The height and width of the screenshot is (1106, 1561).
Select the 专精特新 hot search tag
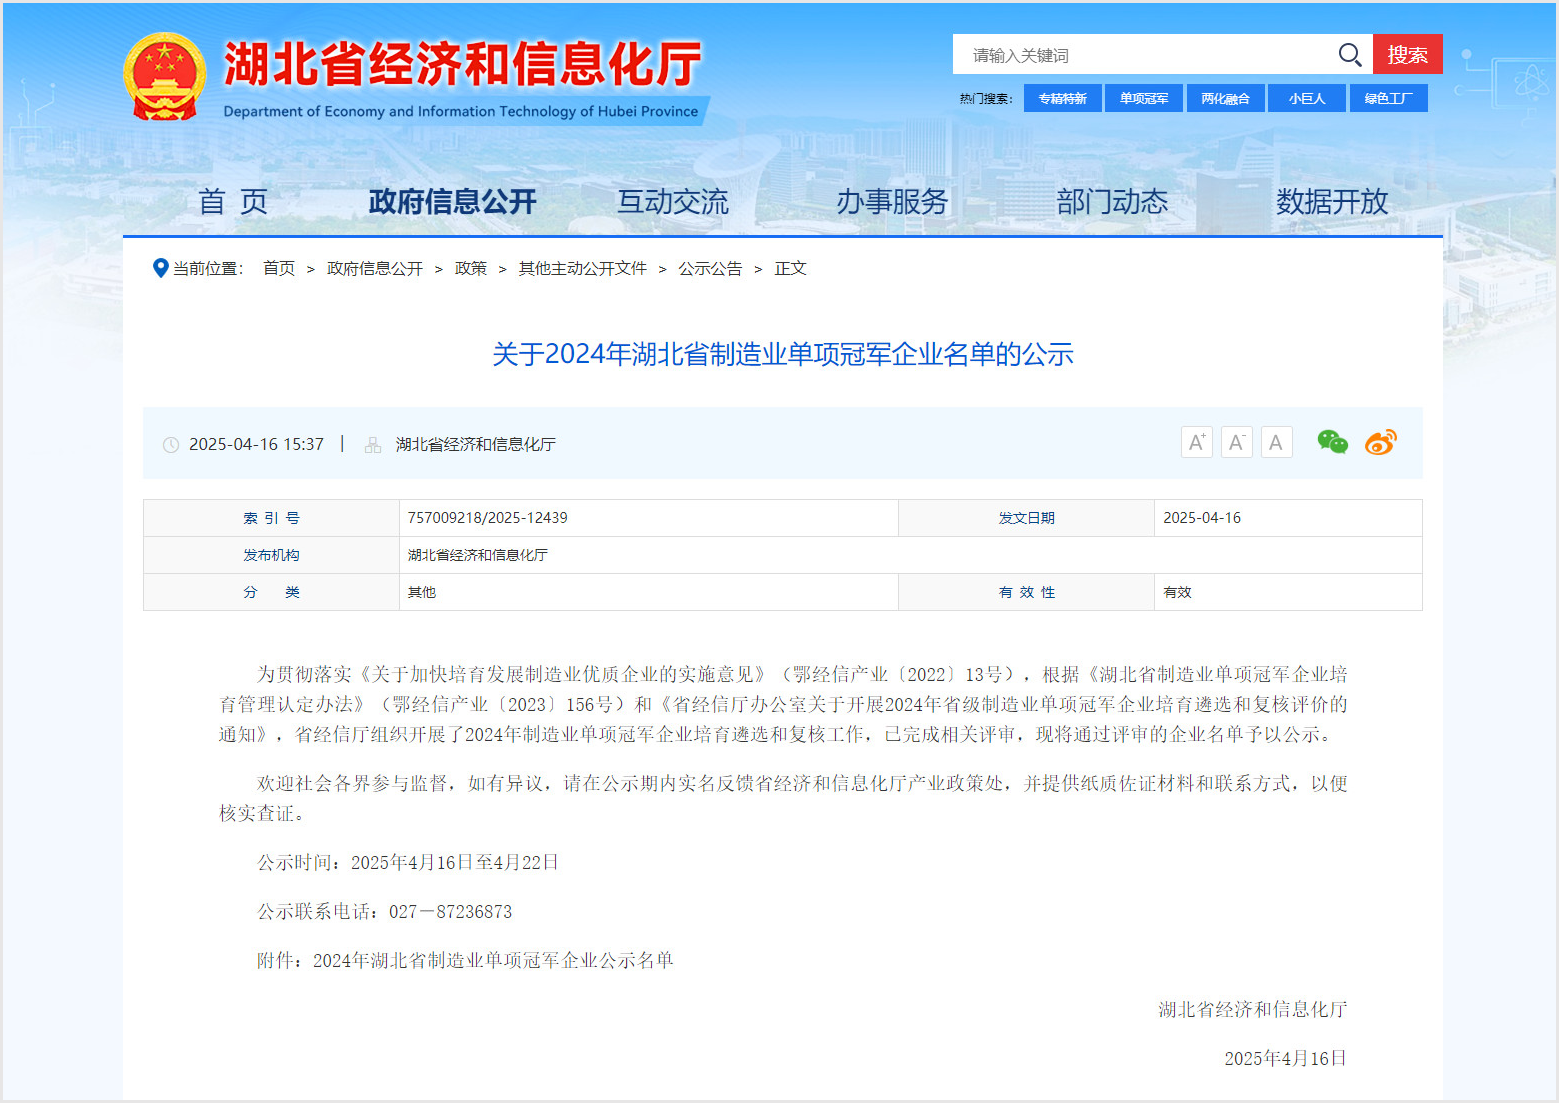pos(1062,98)
